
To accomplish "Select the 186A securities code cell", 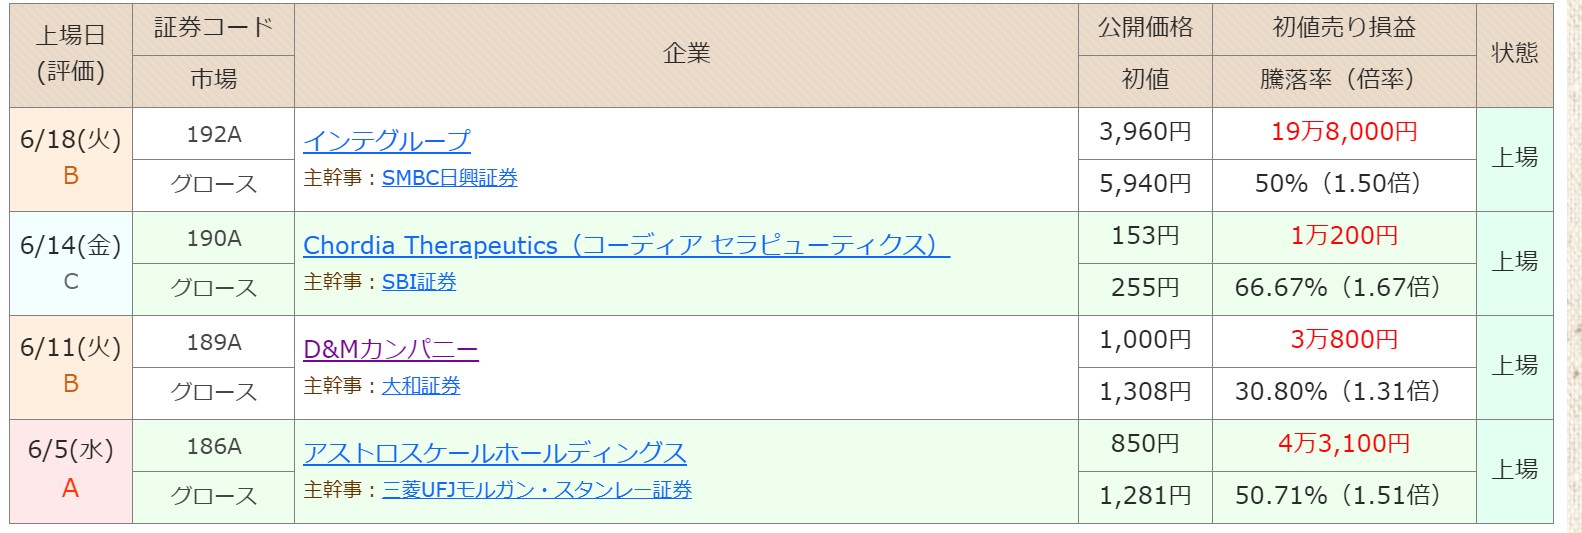I will [x=213, y=446].
